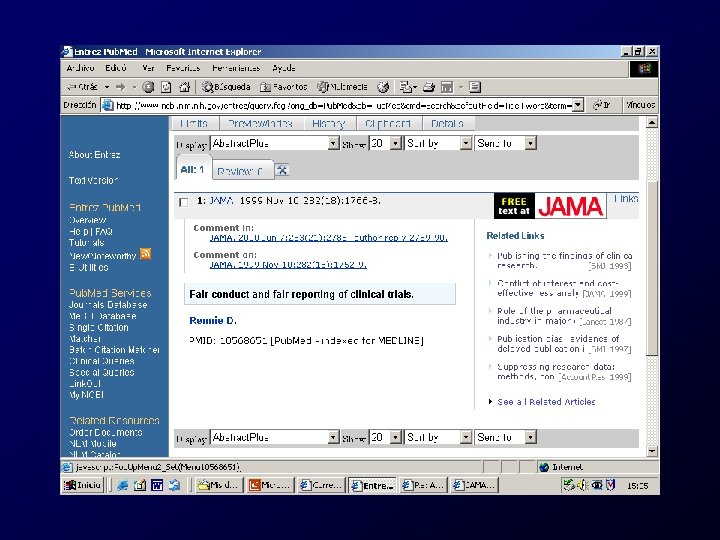Click the Mail toolbar icon
720x540 pixels.
(406, 87)
